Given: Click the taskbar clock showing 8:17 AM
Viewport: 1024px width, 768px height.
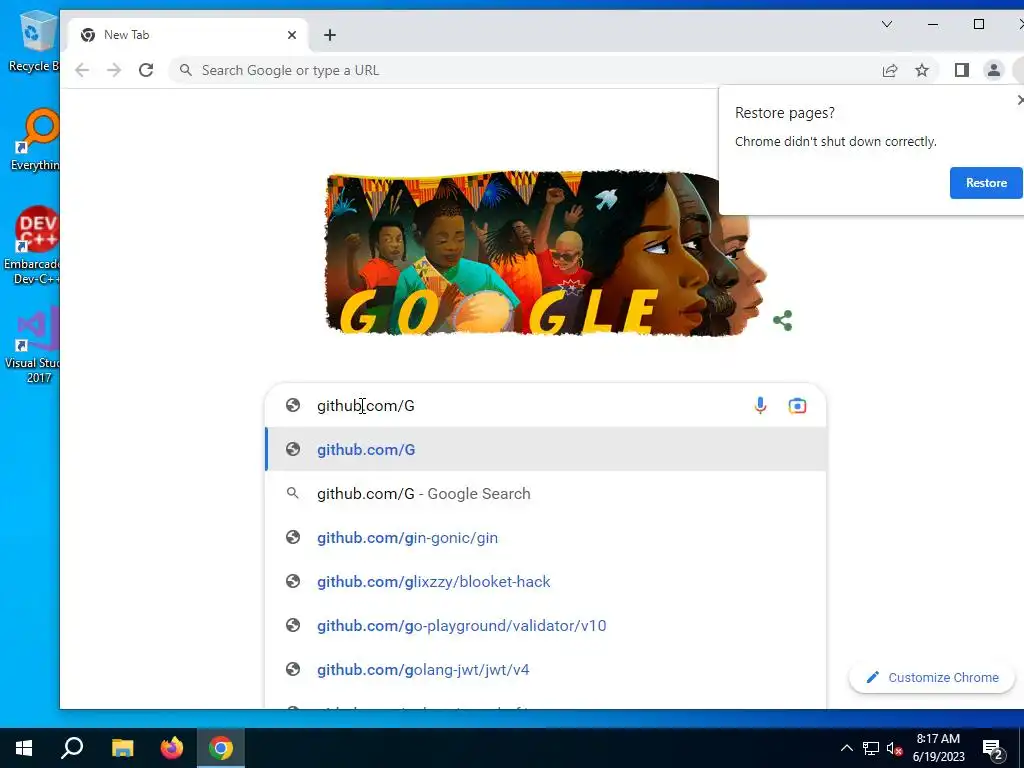Looking at the screenshot, I should point(938,748).
